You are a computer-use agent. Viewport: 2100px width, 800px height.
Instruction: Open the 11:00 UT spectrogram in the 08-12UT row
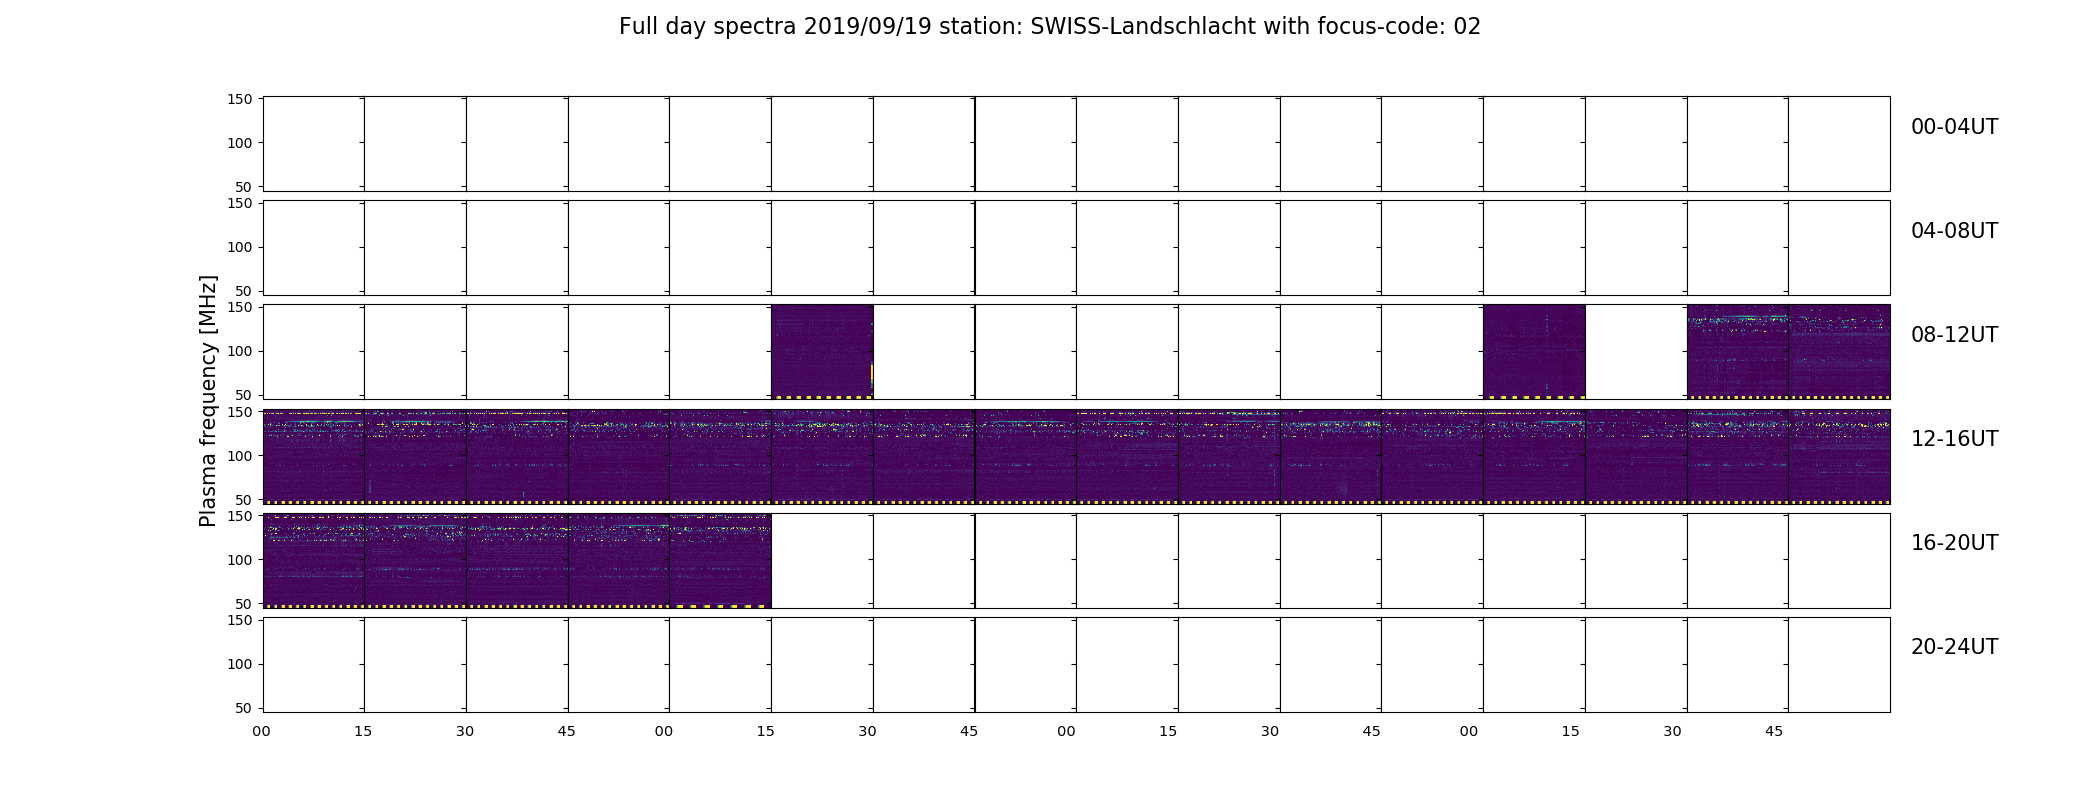[1534, 352]
